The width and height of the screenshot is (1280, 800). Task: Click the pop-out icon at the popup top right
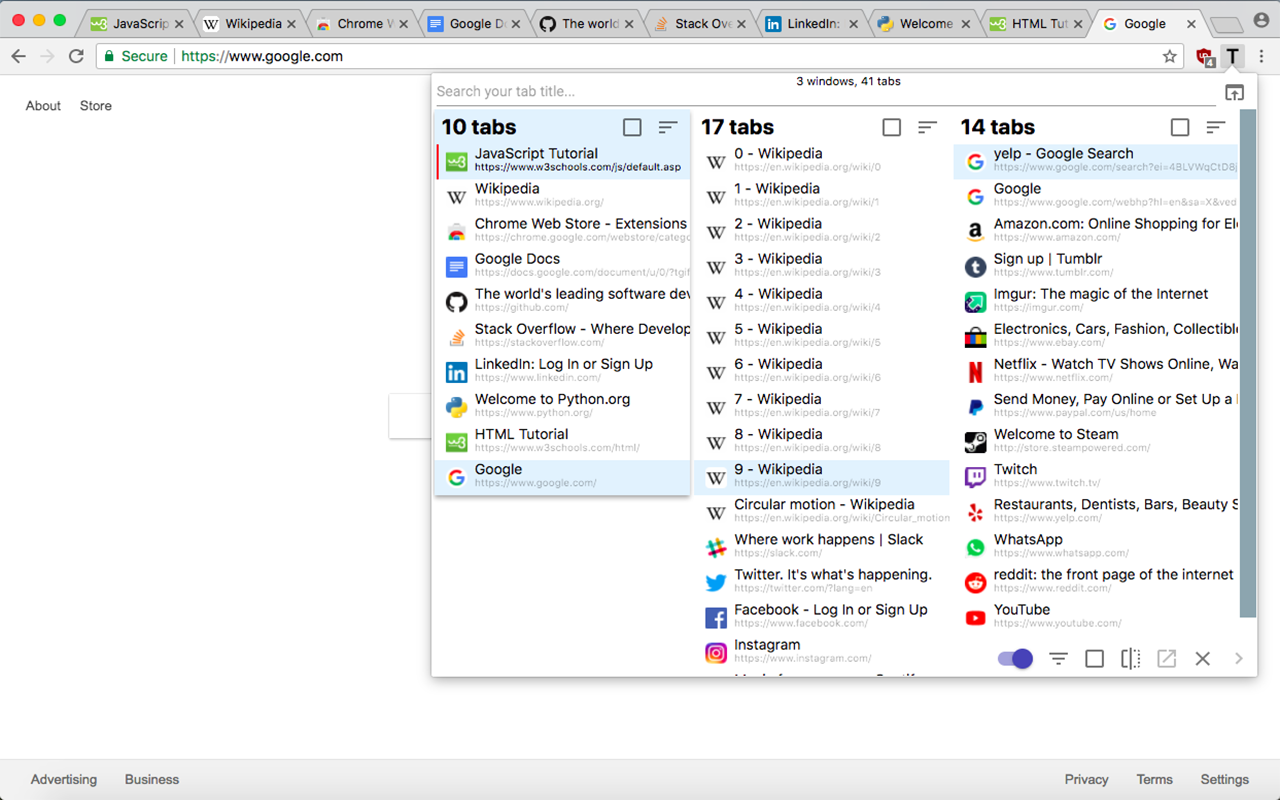[x=1234, y=91]
